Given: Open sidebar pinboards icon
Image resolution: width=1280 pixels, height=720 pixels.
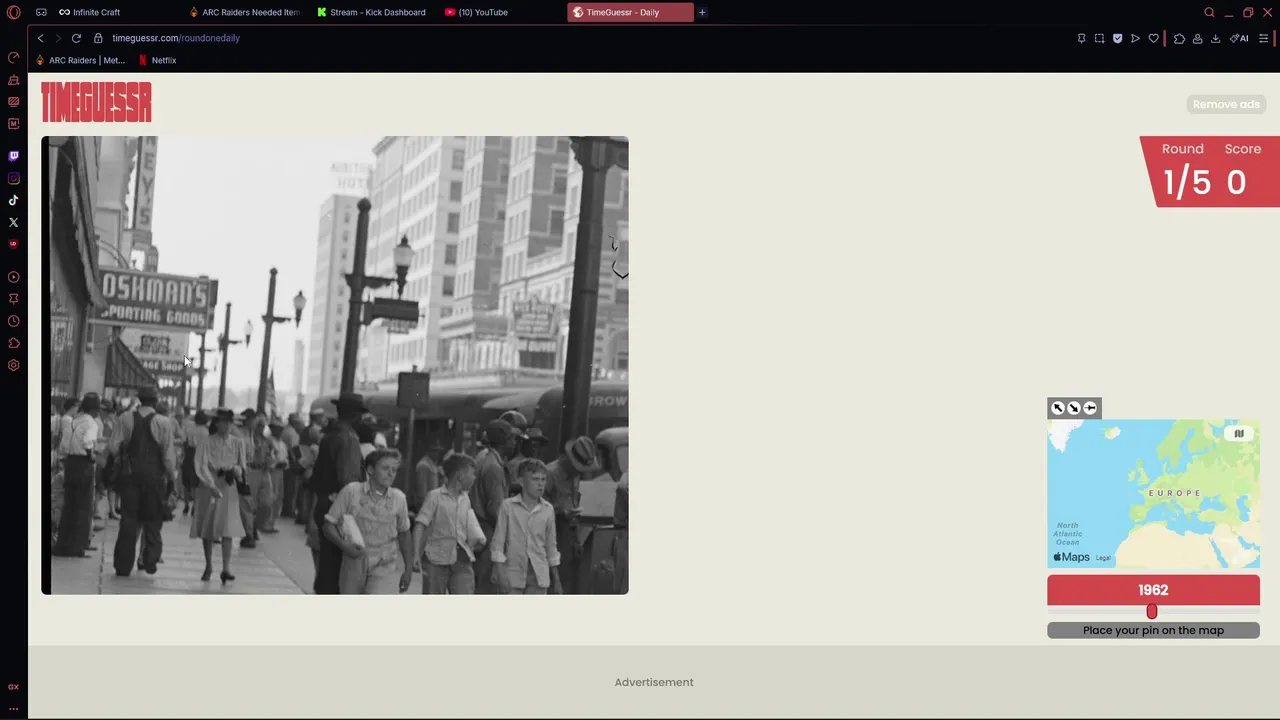Looking at the screenshot, I should [13, 299].
